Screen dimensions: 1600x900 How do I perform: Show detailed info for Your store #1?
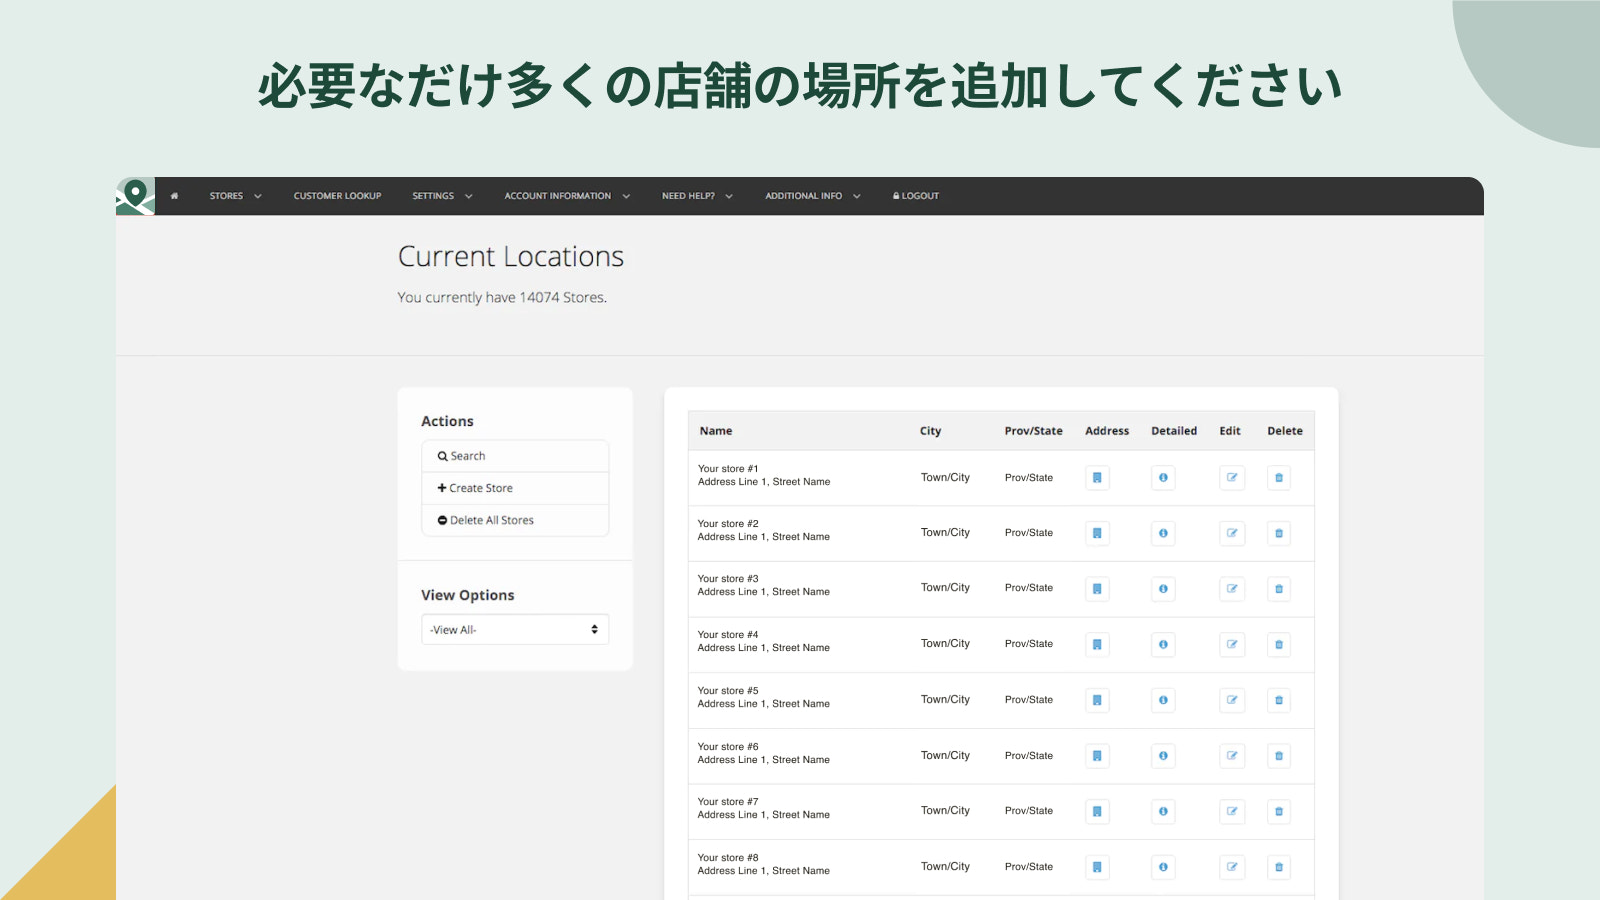coord(1163,478)
